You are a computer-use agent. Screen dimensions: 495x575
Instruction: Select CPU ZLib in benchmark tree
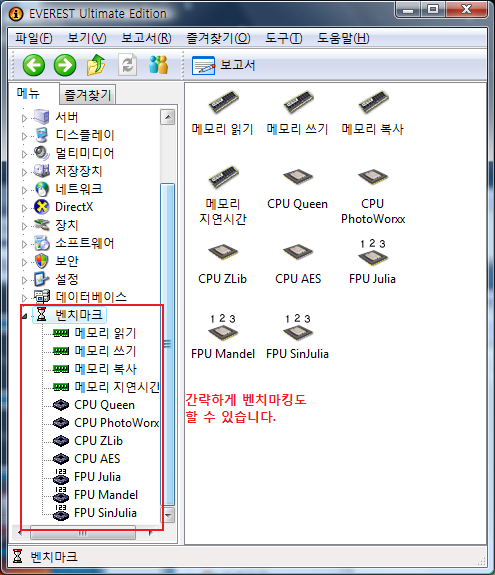[x=98, y=440]
